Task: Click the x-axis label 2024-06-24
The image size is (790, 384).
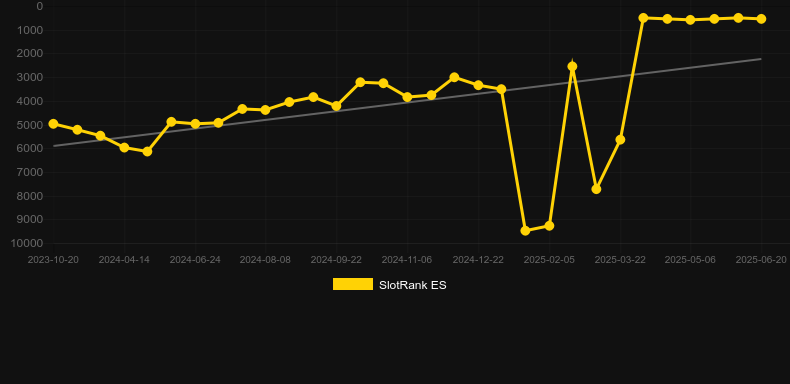Action: [195, 260]
